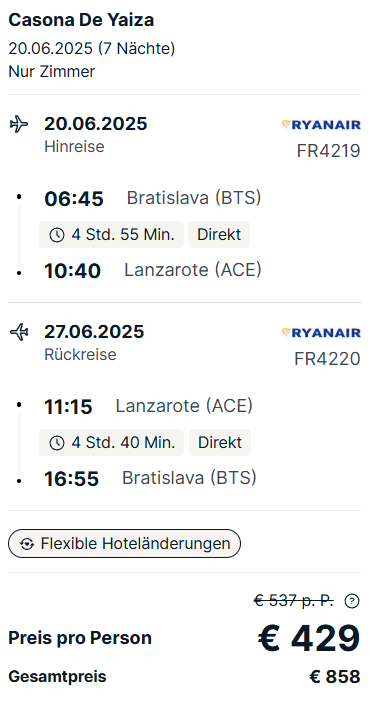Click the clock icon beside 4 Std. 40 Min.
This screenshot has width=375, height=705.
(x=57, y=443)
